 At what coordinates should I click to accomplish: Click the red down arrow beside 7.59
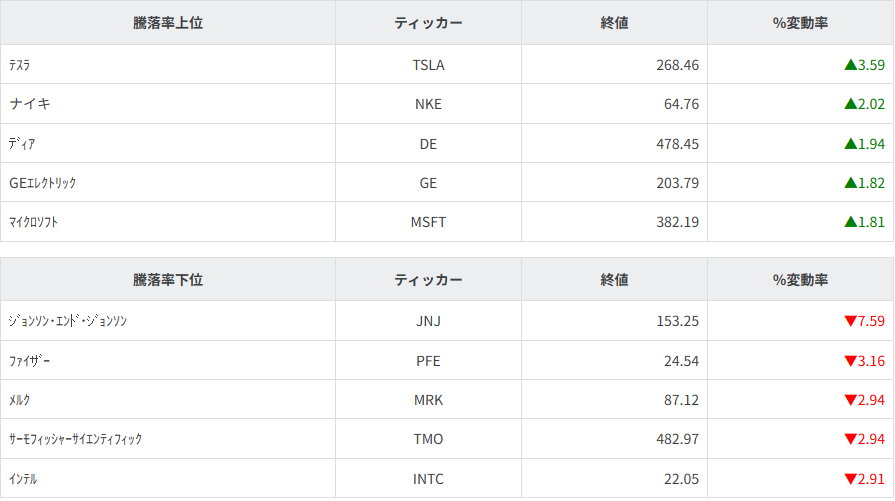[850, 322]
